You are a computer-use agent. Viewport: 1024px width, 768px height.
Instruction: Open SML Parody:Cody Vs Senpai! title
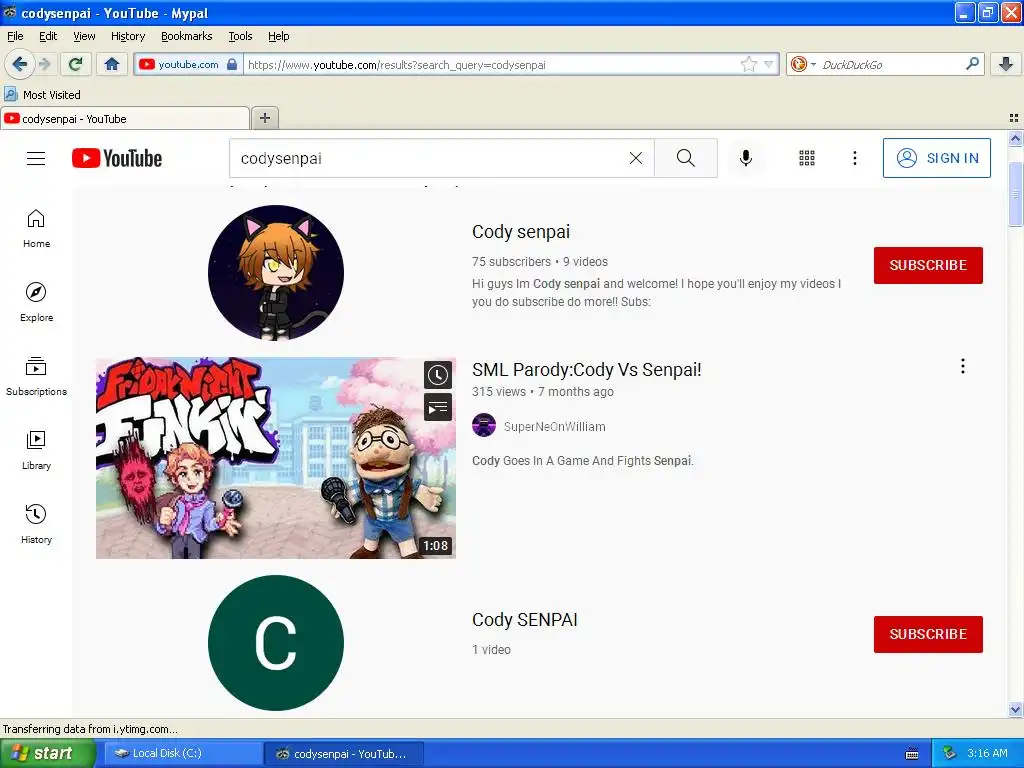586,370
